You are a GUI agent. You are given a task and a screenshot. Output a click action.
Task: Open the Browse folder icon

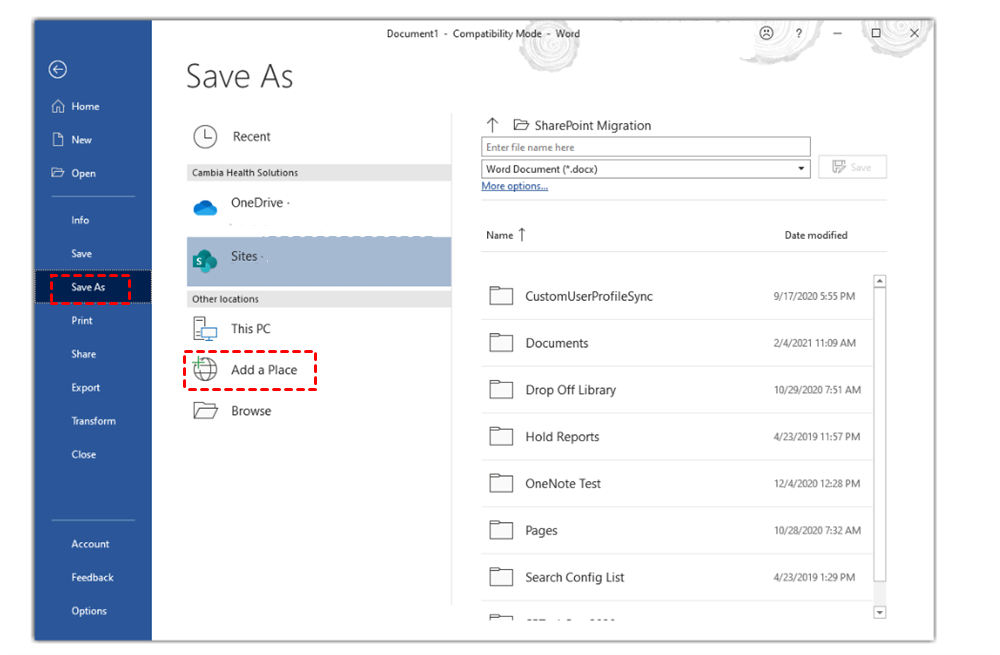[x=204, y=410]
